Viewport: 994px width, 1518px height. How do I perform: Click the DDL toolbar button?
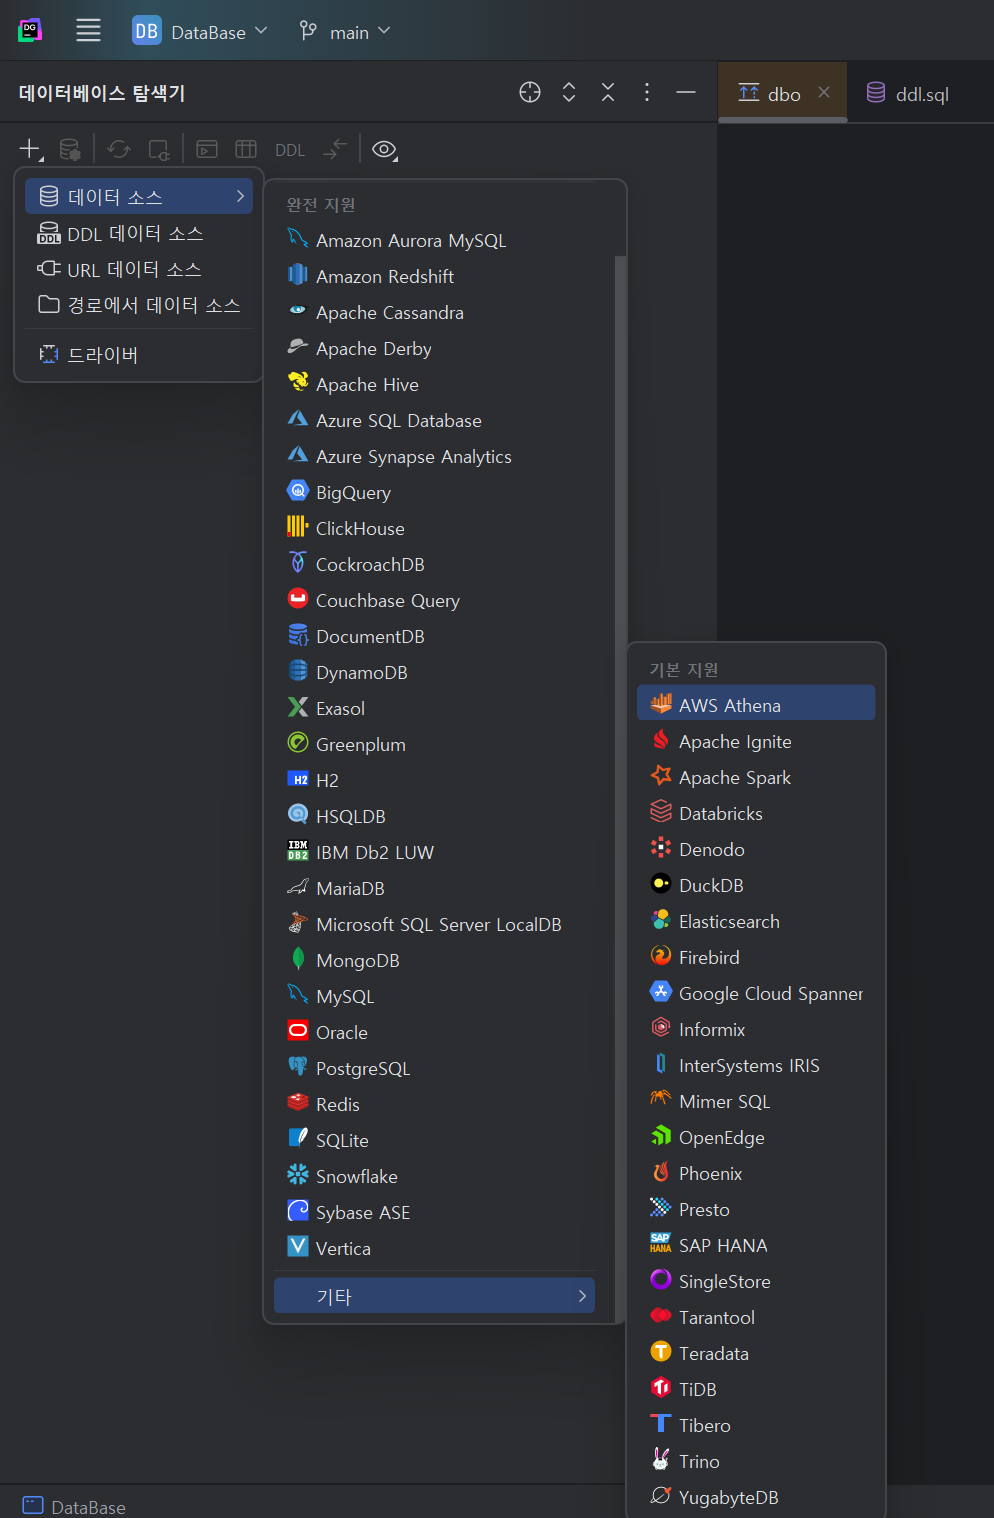[289, 150]
